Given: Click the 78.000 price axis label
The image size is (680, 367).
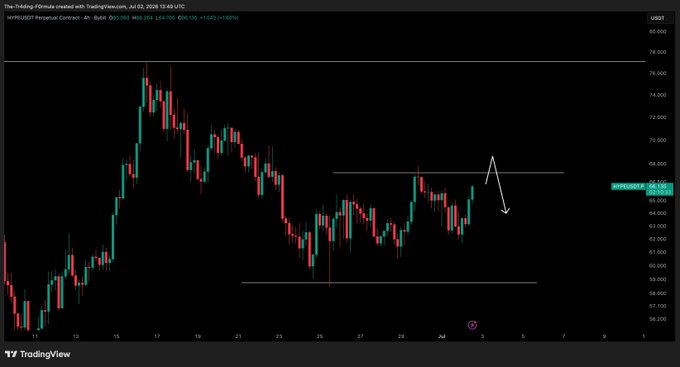Looking at the screenshot, I should click(657, 52).
